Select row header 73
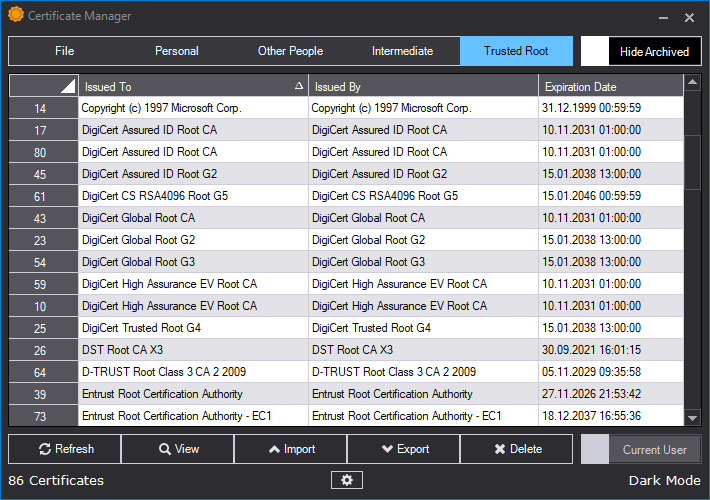Viewport: 710px width, 500px height. pos(43,416)
